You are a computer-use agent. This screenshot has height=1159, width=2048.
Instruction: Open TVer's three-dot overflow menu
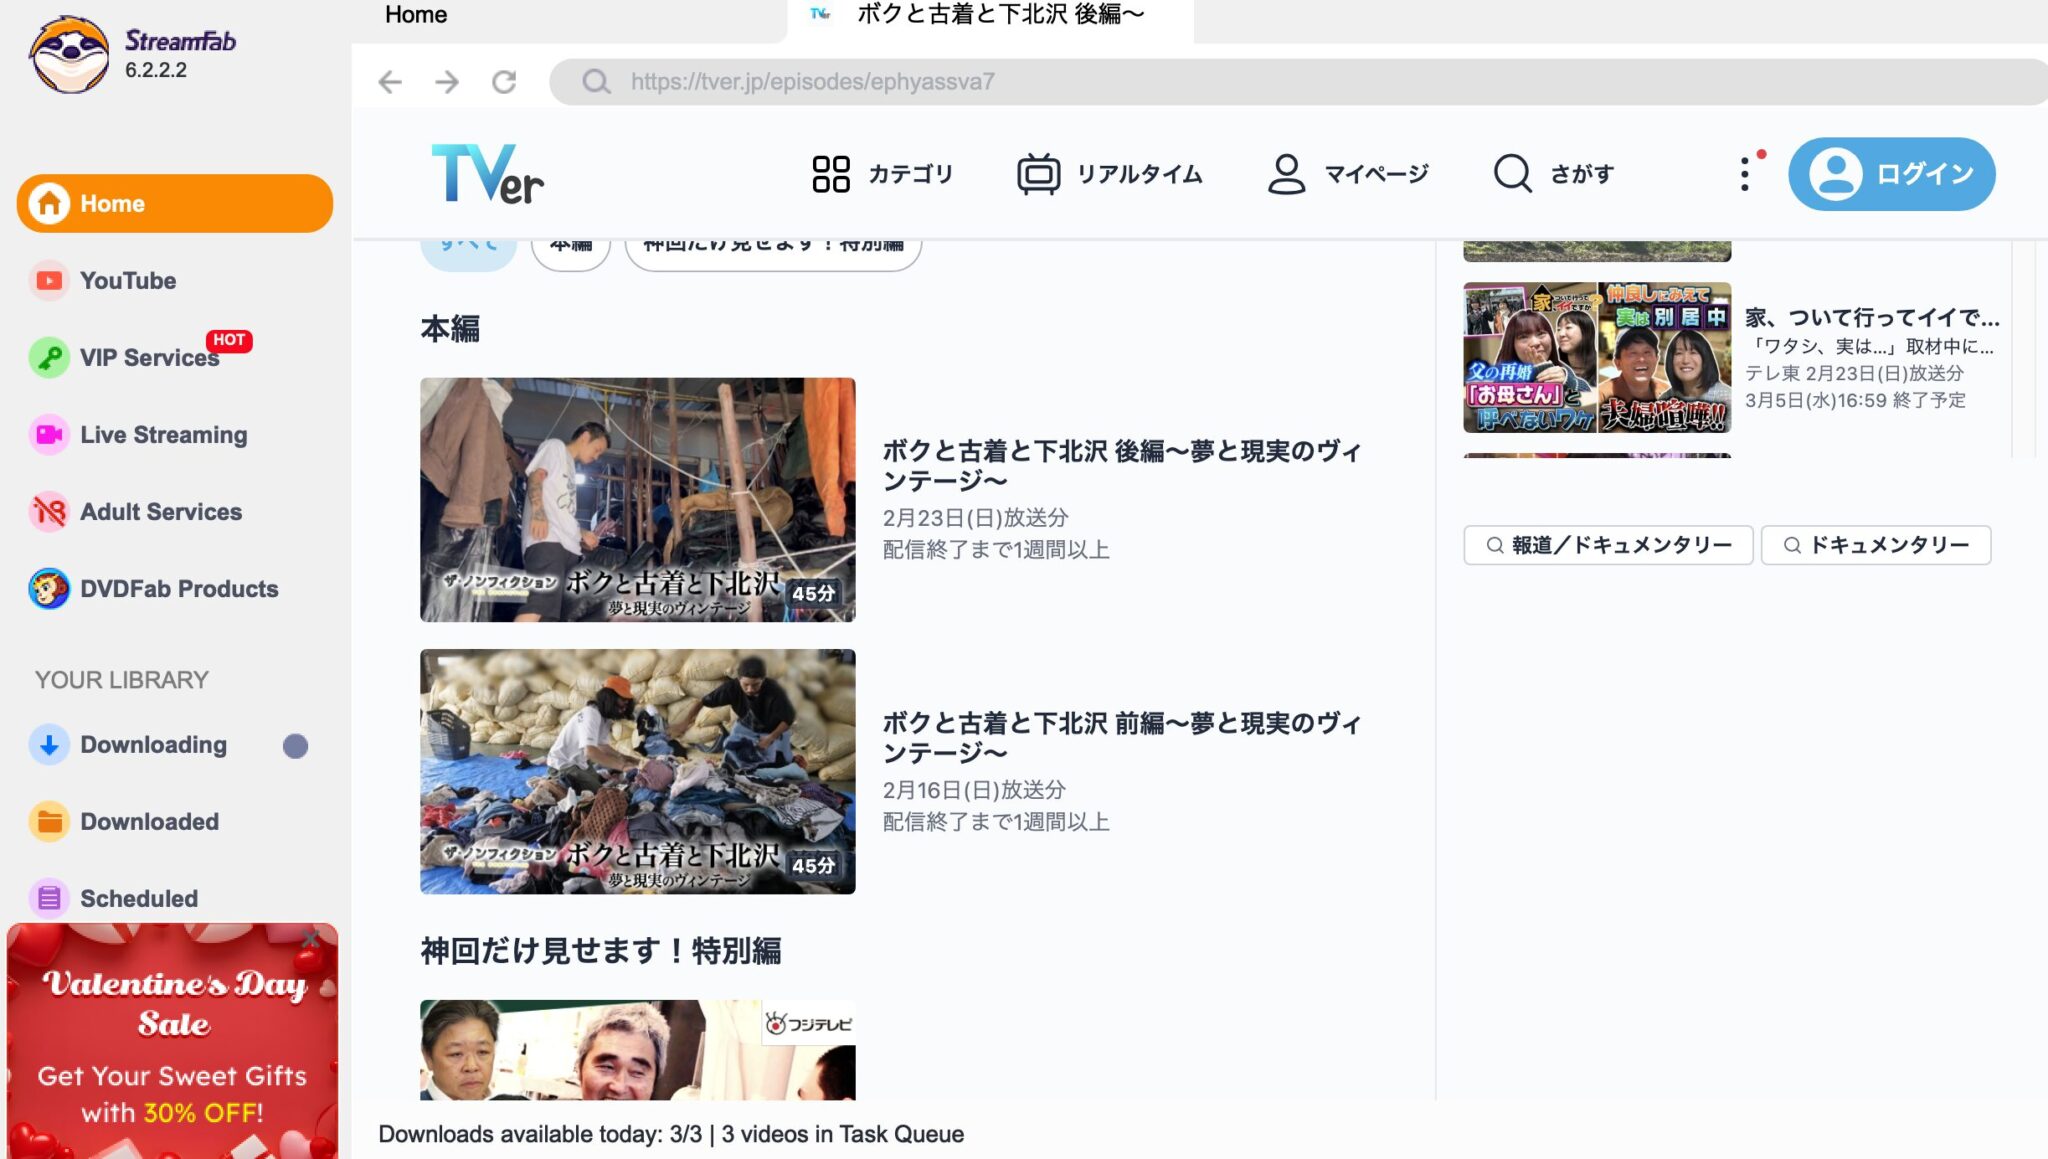click(1744, 173)
